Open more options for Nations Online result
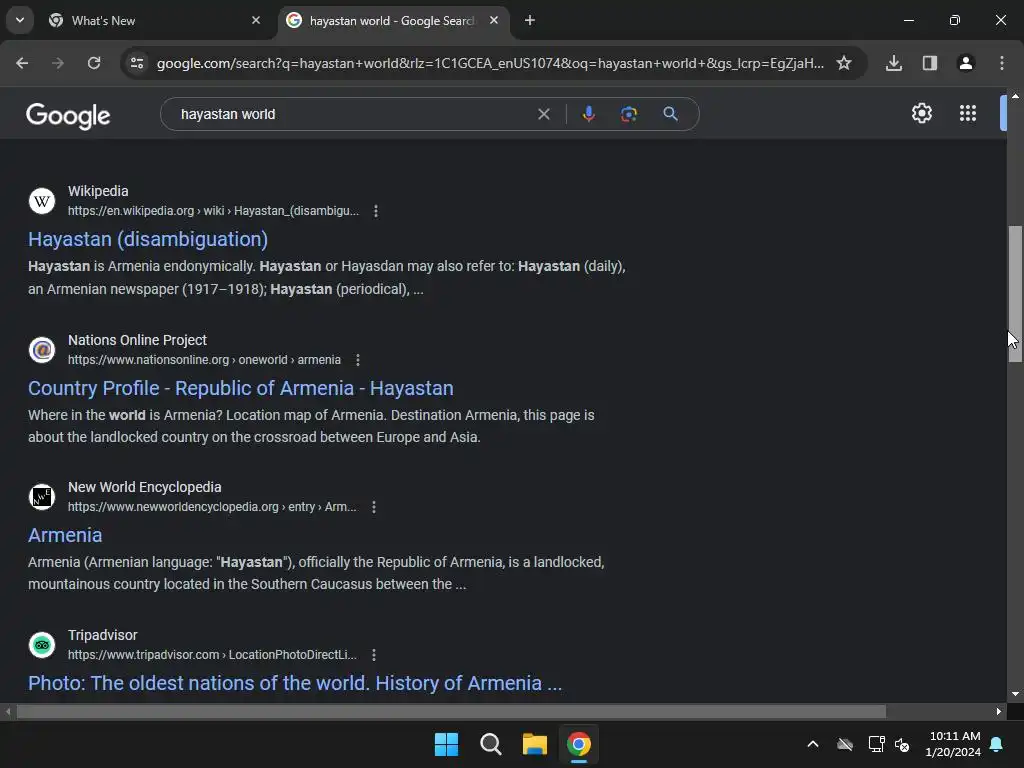The height and width of the screenshot is (768, 1024). [x=357, y=360]
